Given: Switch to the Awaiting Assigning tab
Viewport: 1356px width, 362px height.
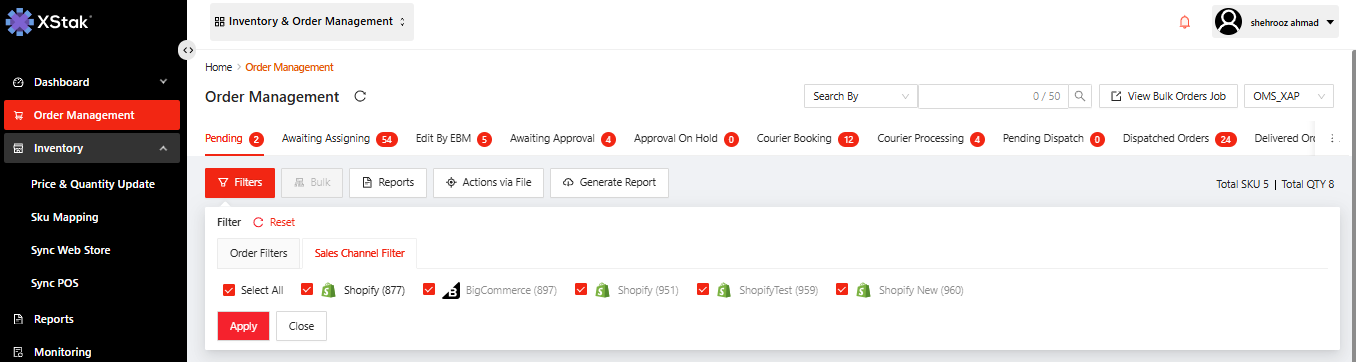Looking at the screenshot, I should (326, 139).
